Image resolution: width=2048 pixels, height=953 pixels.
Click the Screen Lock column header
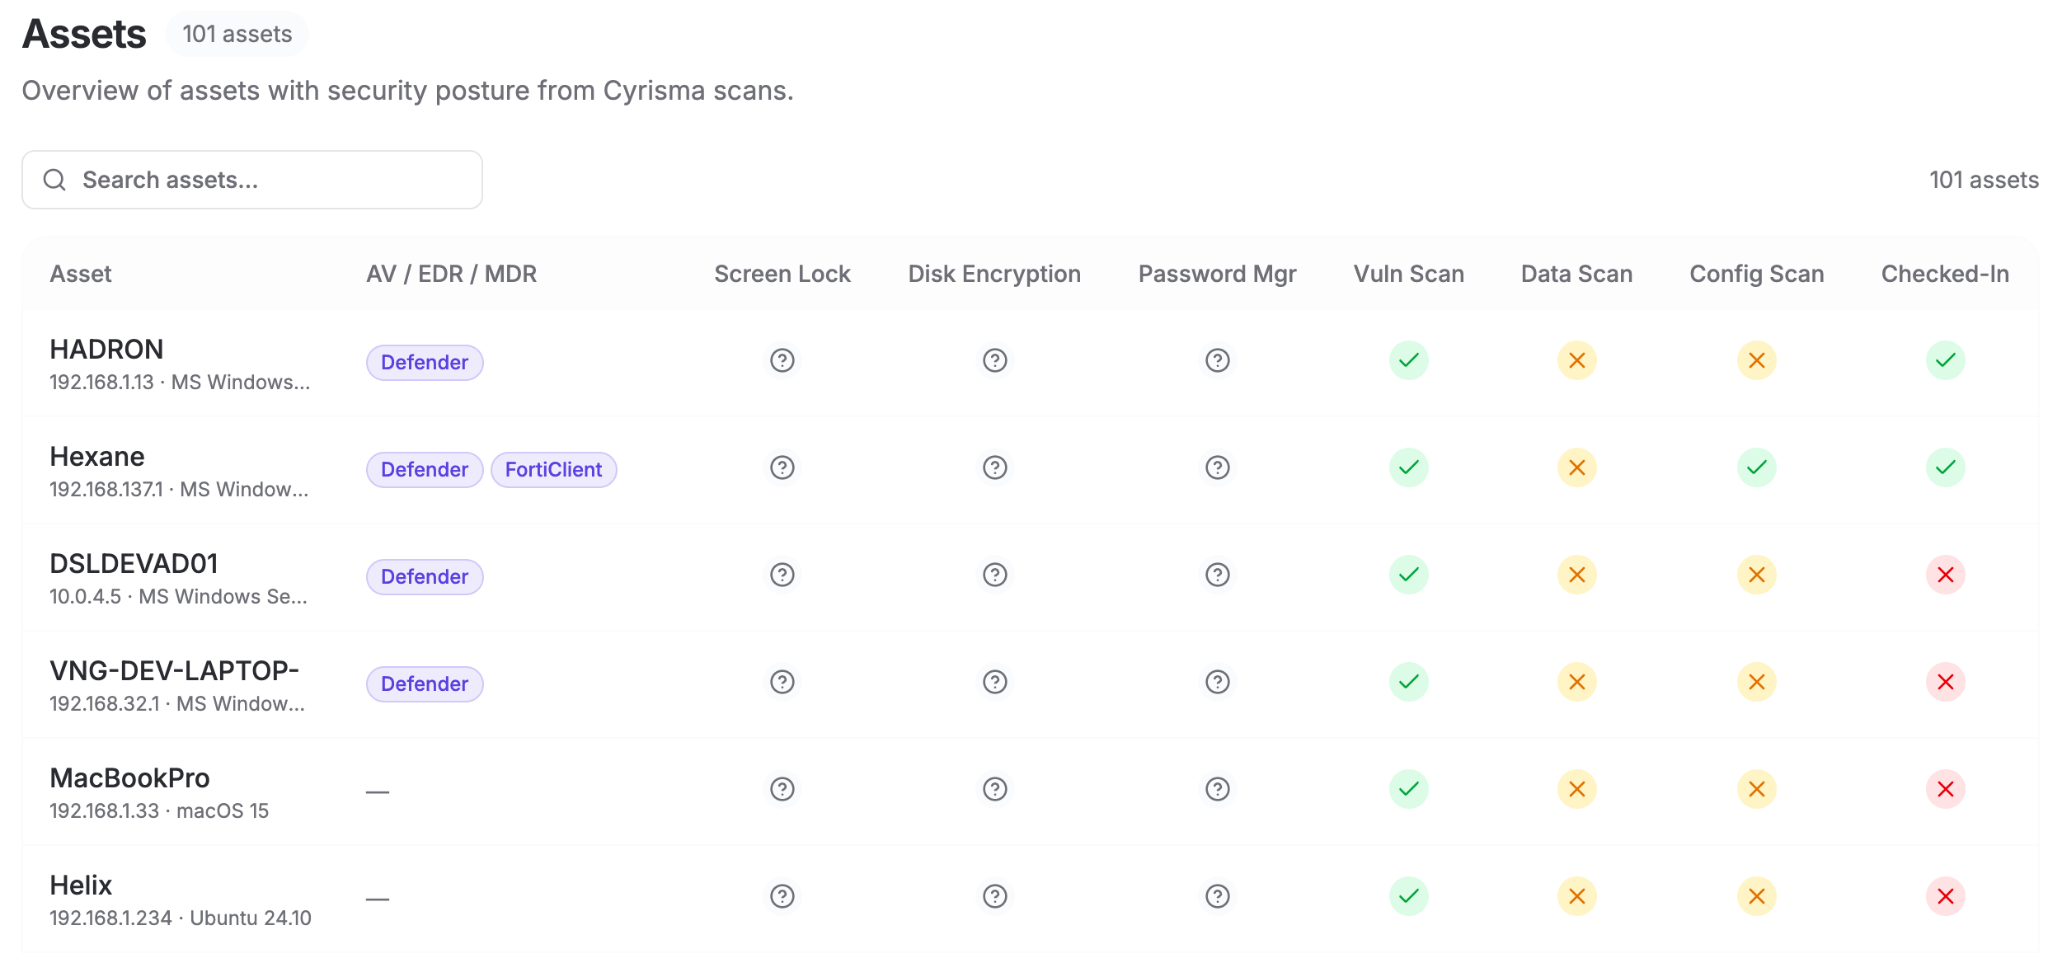[782, 274]
